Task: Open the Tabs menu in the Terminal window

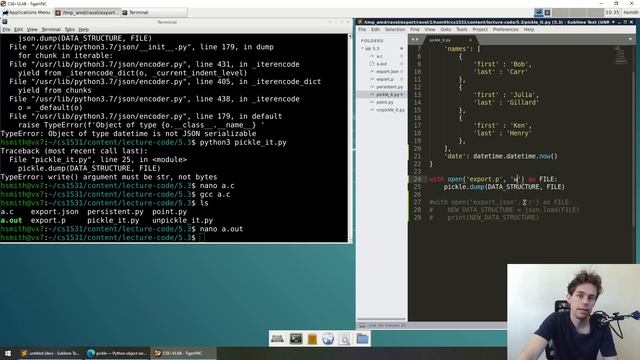Action: coord(70,29)
